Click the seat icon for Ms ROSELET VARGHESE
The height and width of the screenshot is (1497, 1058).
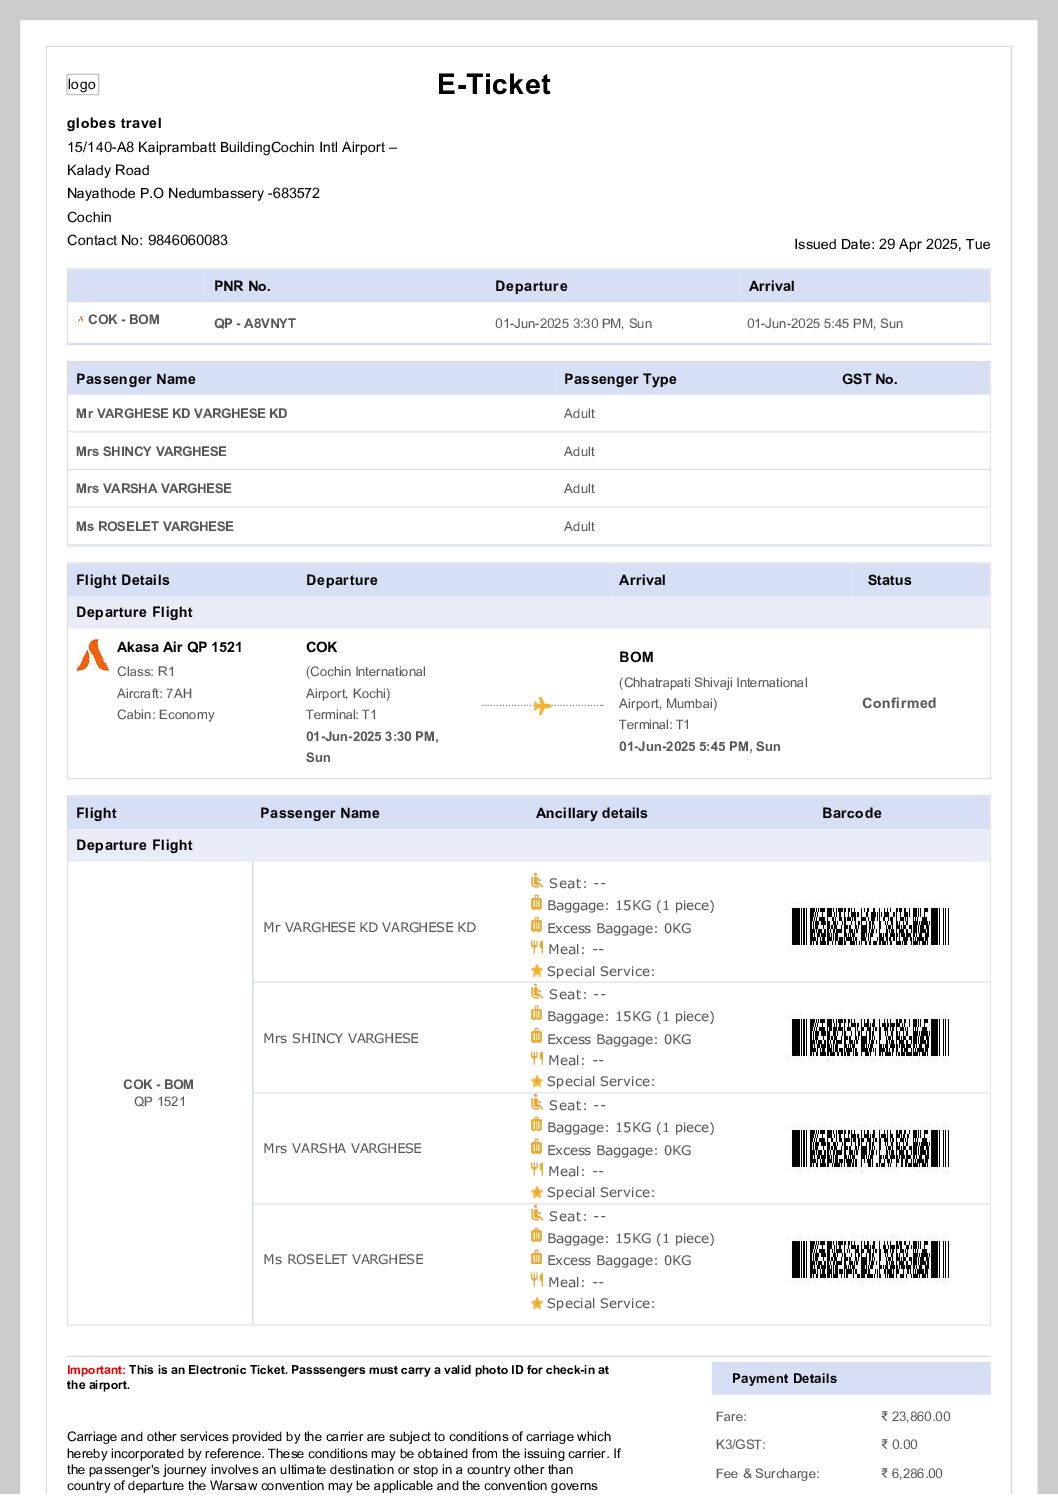point(537,1214)
